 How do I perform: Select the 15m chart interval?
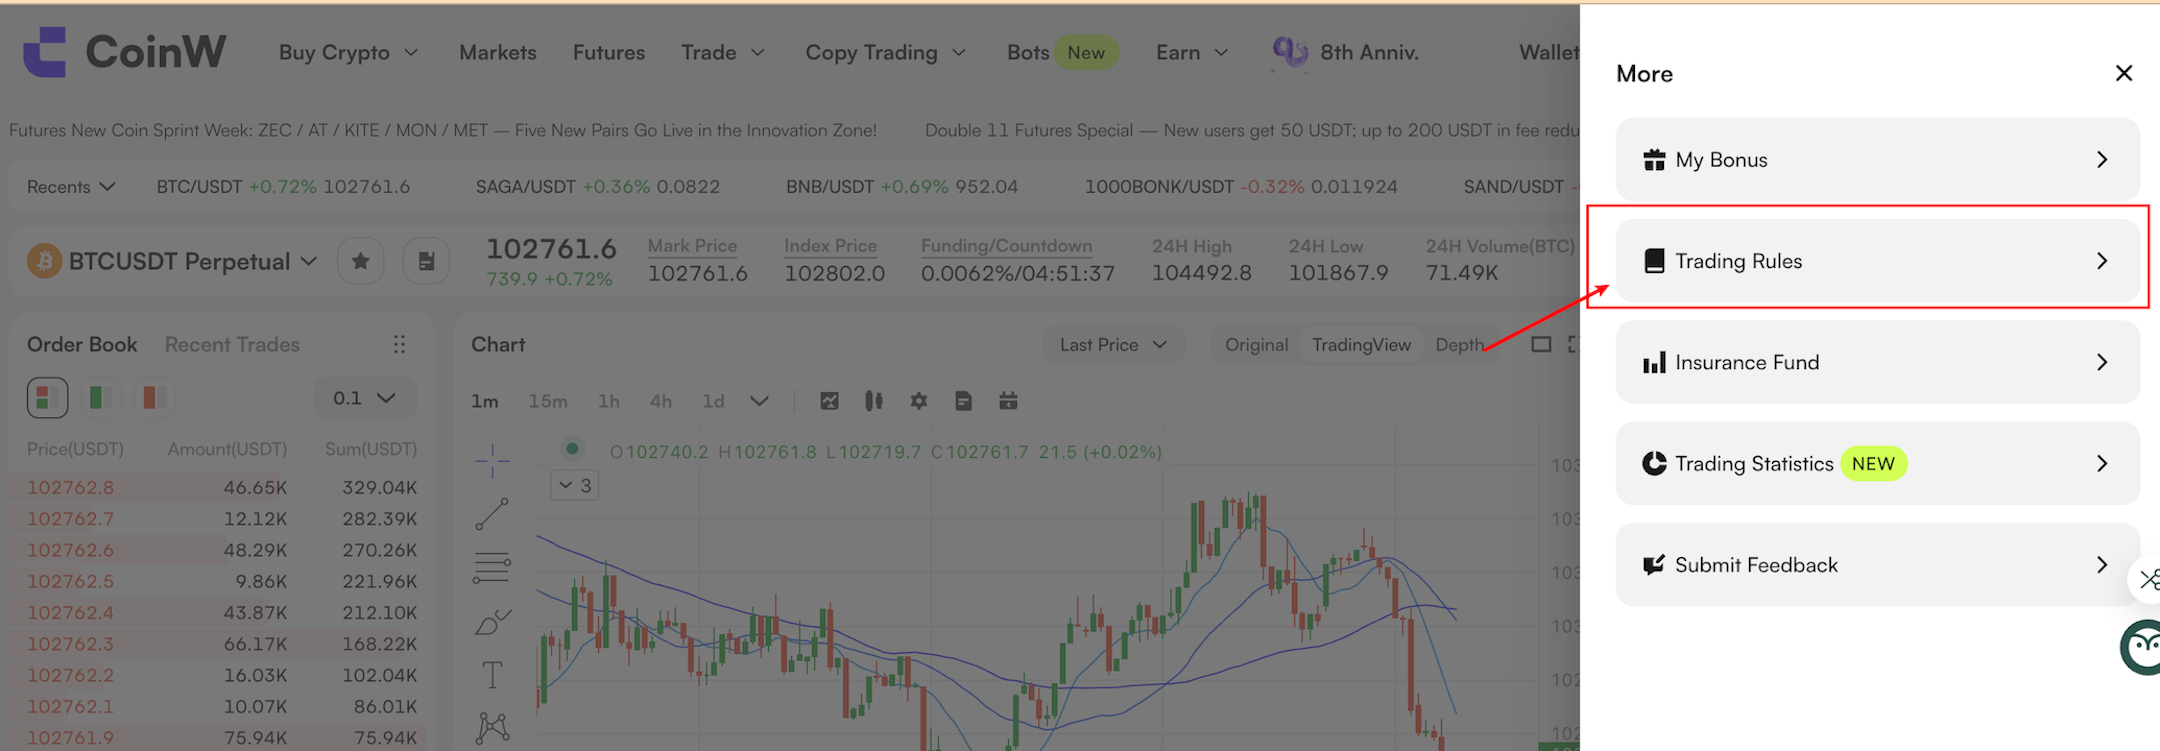[547, 401]
